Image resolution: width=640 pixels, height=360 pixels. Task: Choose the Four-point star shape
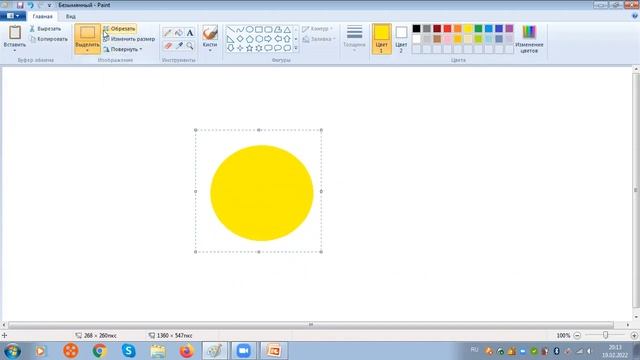[x=240, y=48]
